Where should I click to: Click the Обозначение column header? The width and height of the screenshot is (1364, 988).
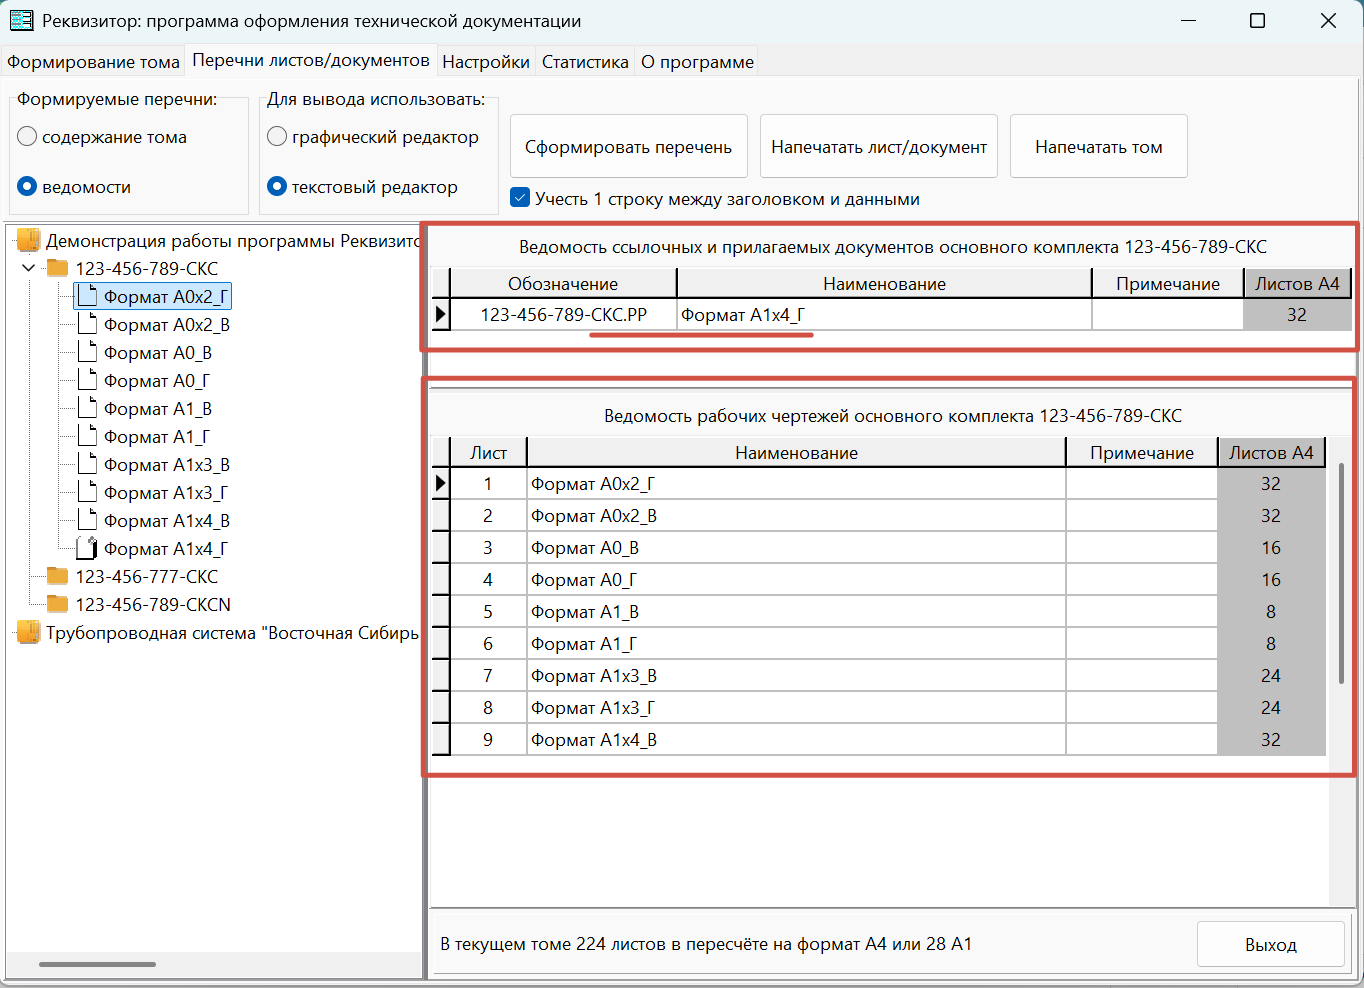563,283
